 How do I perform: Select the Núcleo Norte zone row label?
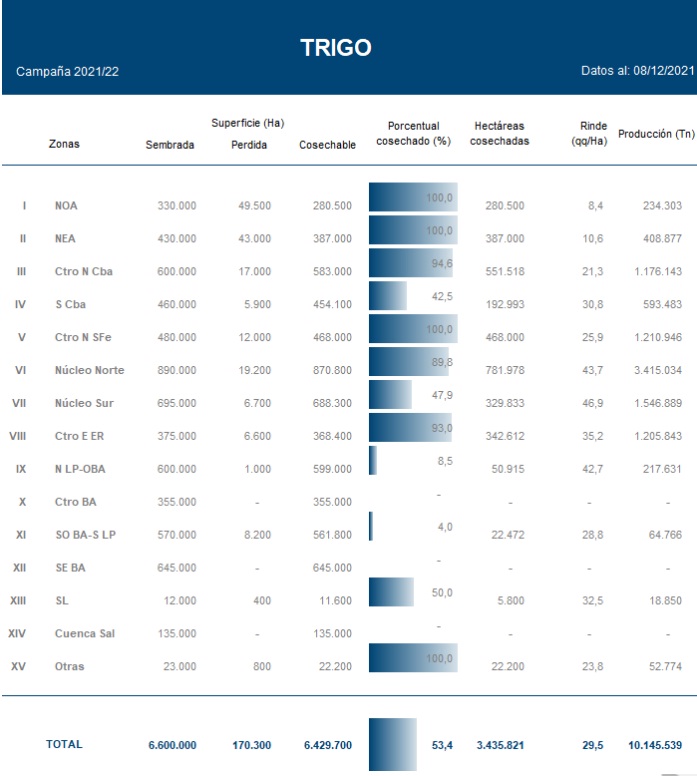point(90,370)
